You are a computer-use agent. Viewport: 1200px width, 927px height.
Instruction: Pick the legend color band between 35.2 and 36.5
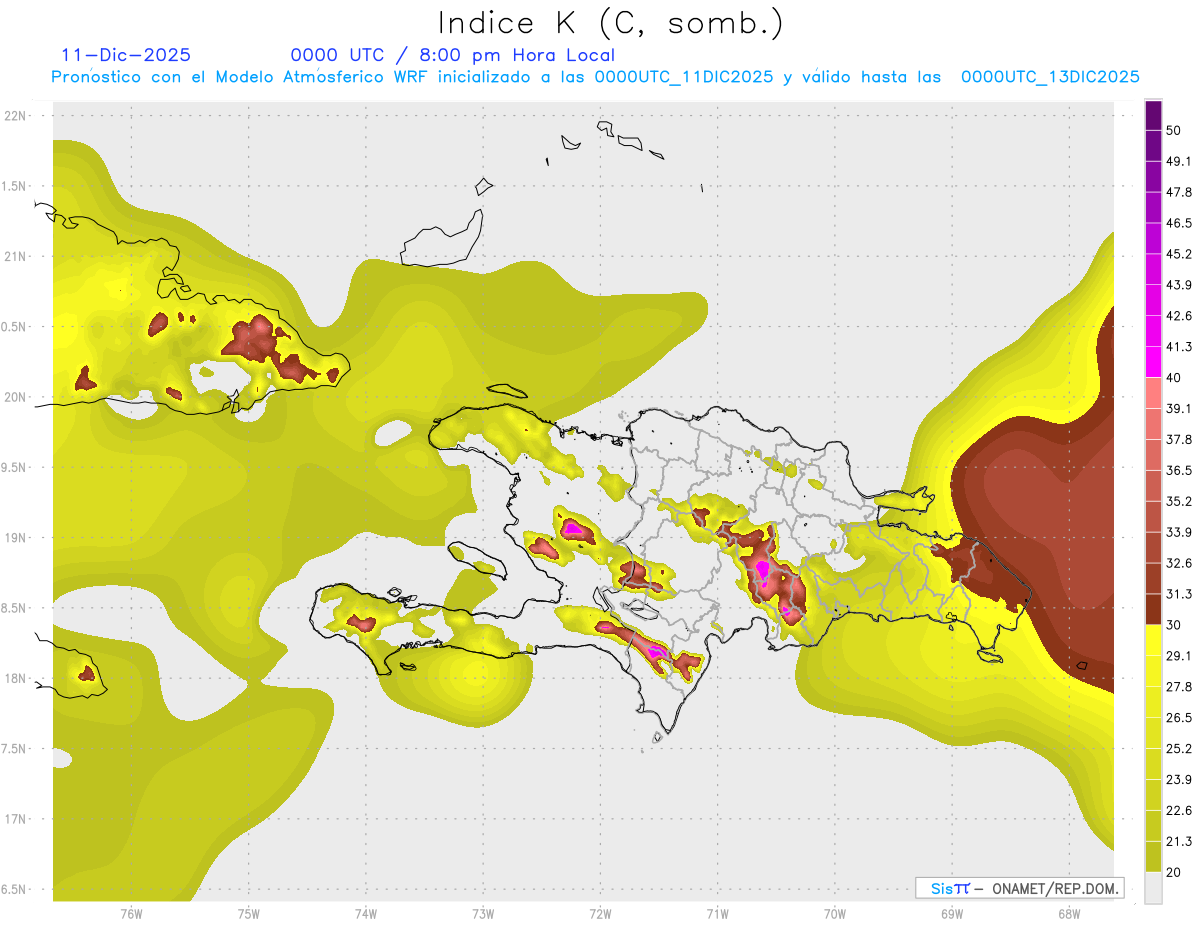(x=1153, y=485)
